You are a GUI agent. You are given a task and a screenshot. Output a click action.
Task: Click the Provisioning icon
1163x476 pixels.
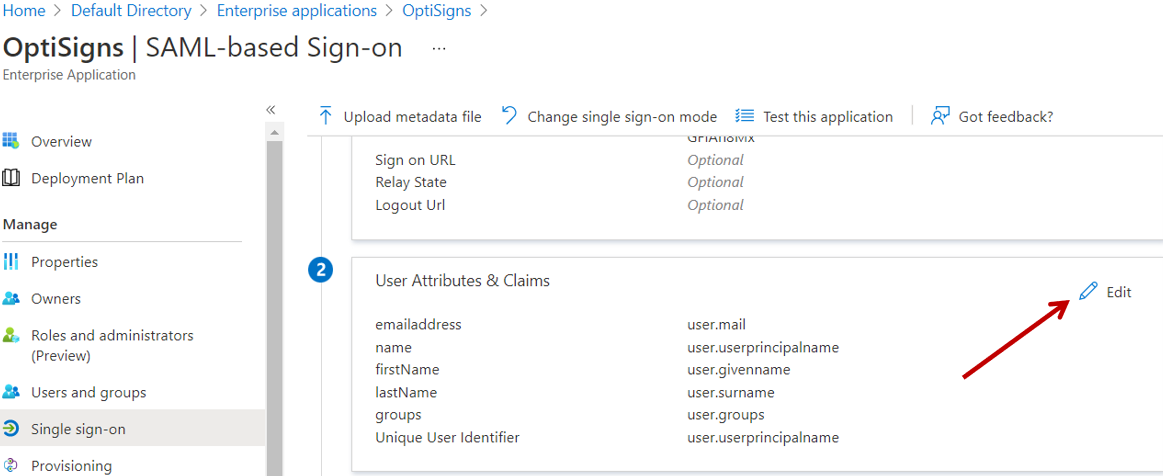(x=10, y=466)
